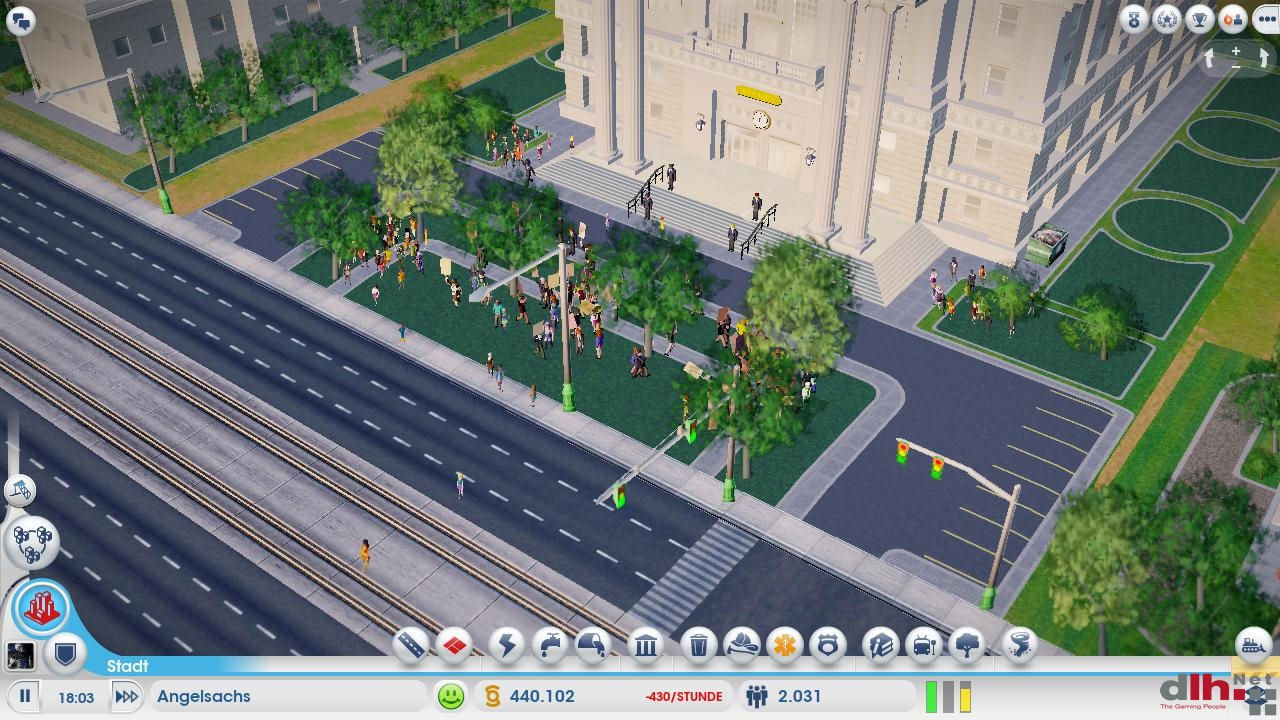
Task: Click the Stadt label
Action: click(127, 666)
